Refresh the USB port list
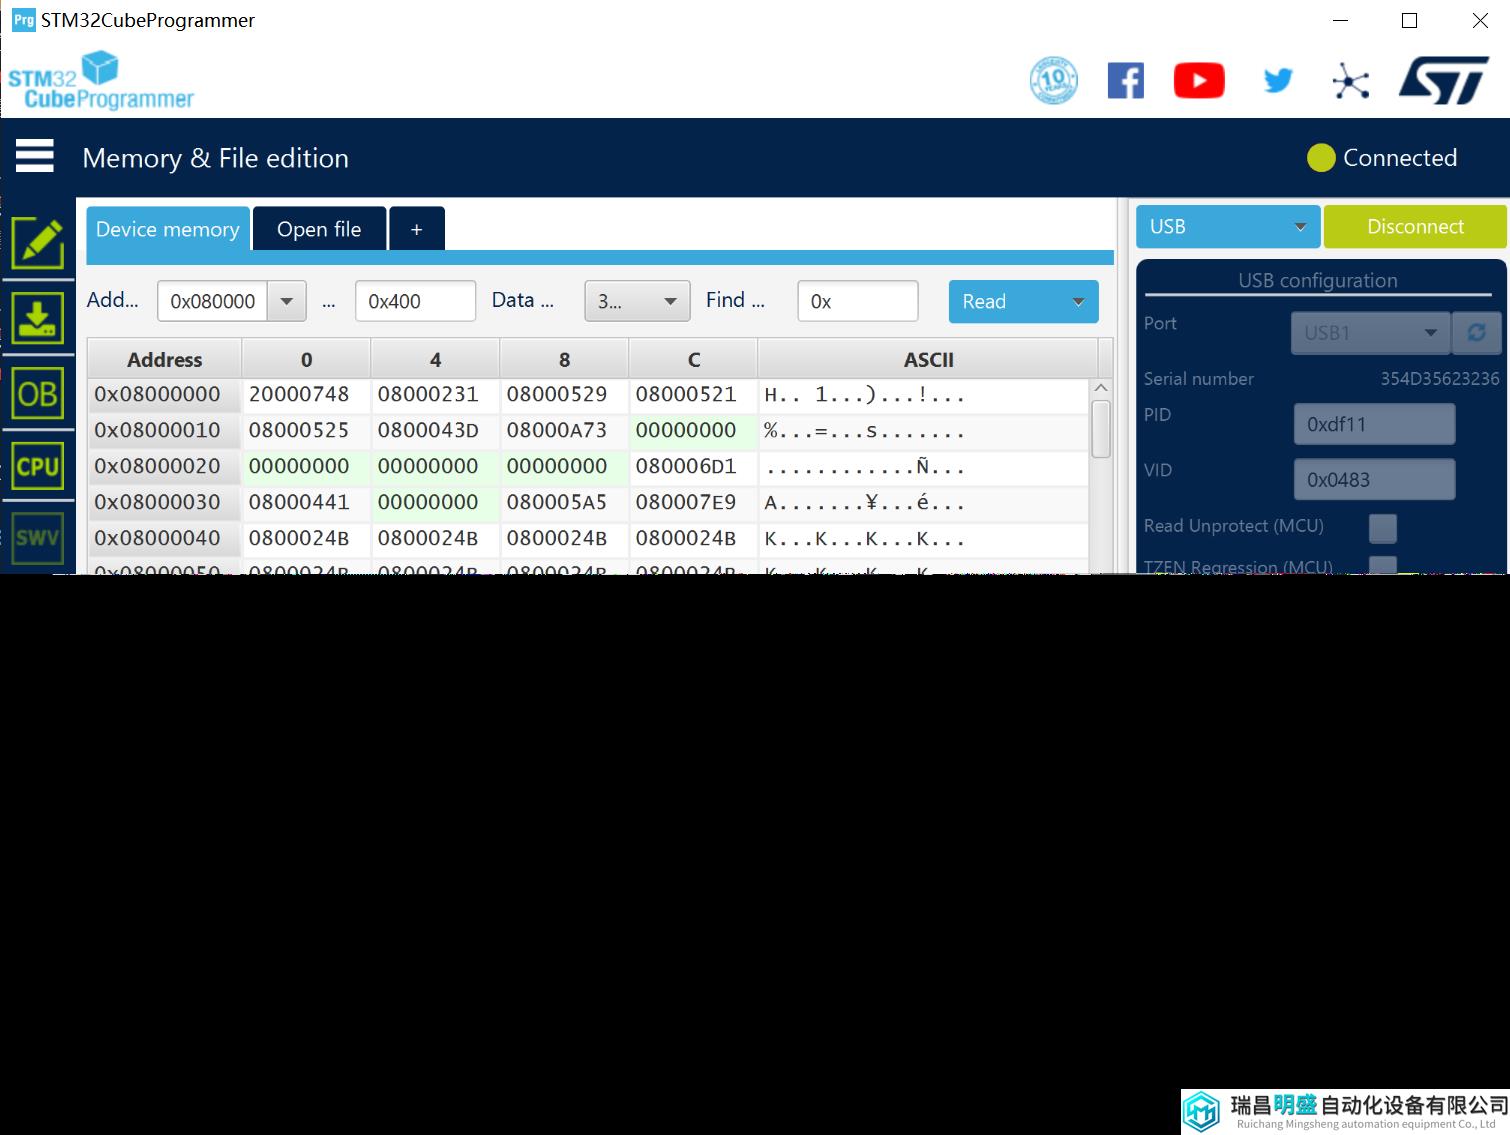Viewport: 1510px width, 1135px height. pos(1476,333)
